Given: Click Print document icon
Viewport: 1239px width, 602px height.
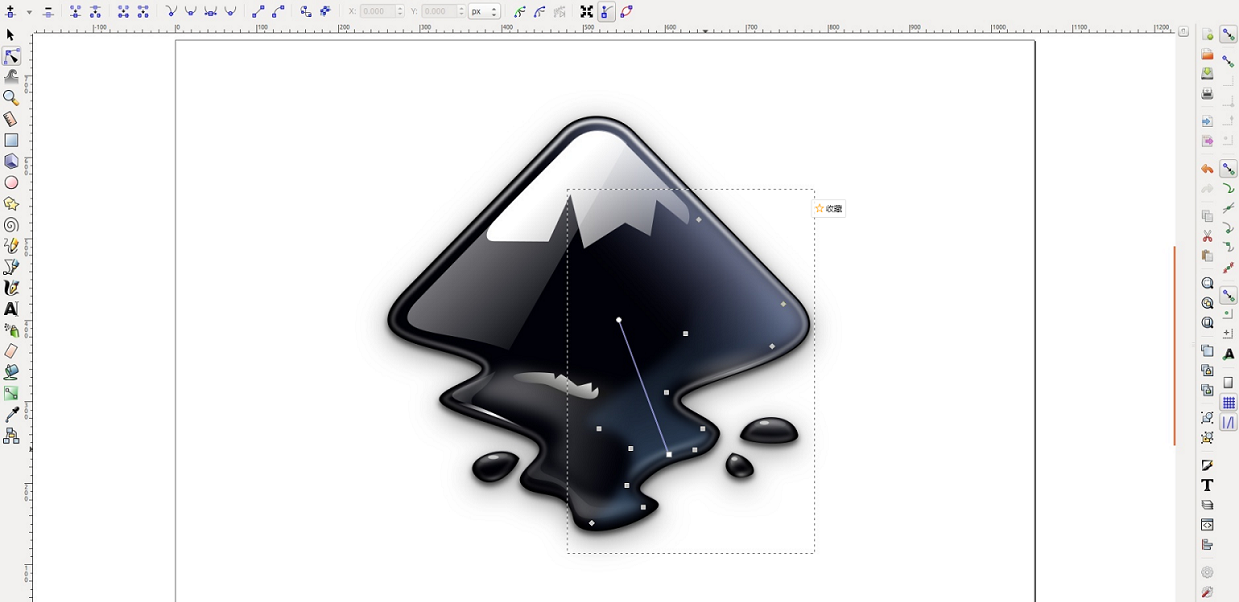Looking at the screenshot, I should tap(1207, 94).
